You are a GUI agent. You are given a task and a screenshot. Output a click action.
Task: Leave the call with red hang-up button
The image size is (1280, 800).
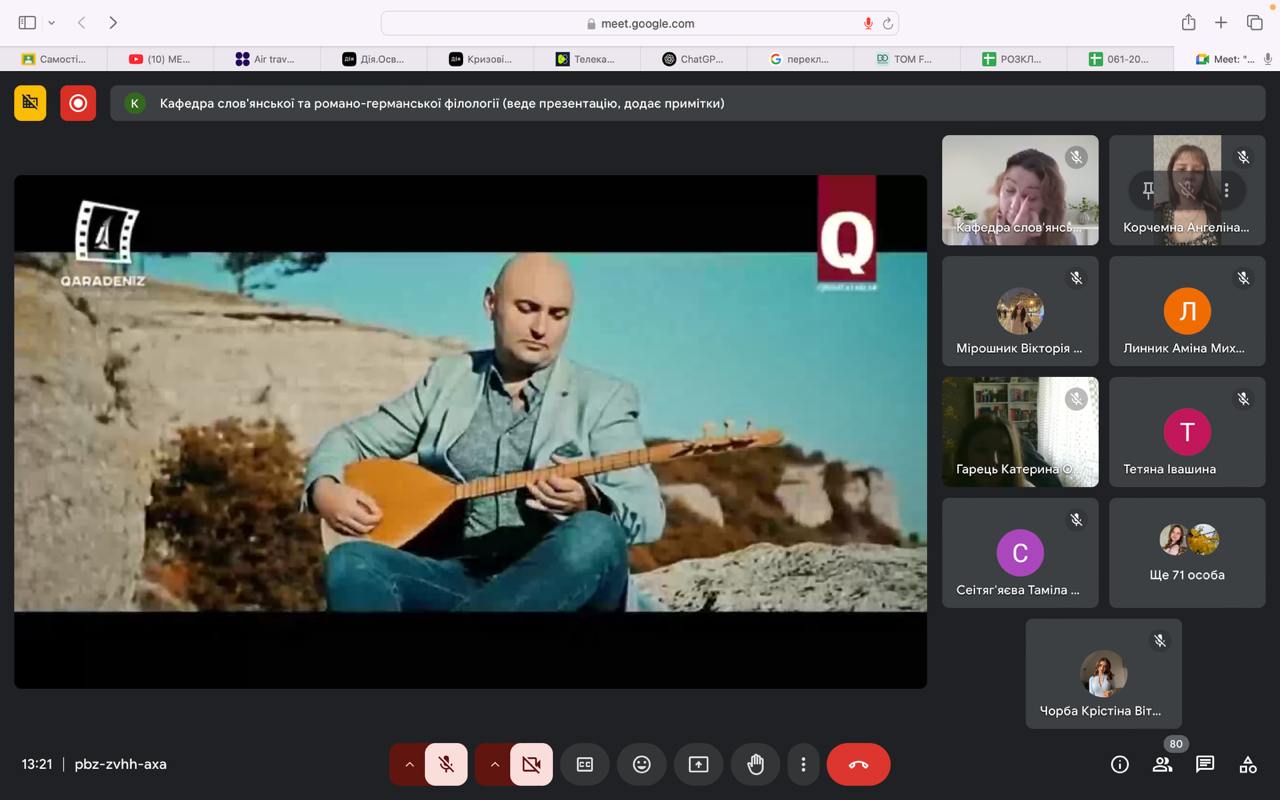[x=858, y=765]
